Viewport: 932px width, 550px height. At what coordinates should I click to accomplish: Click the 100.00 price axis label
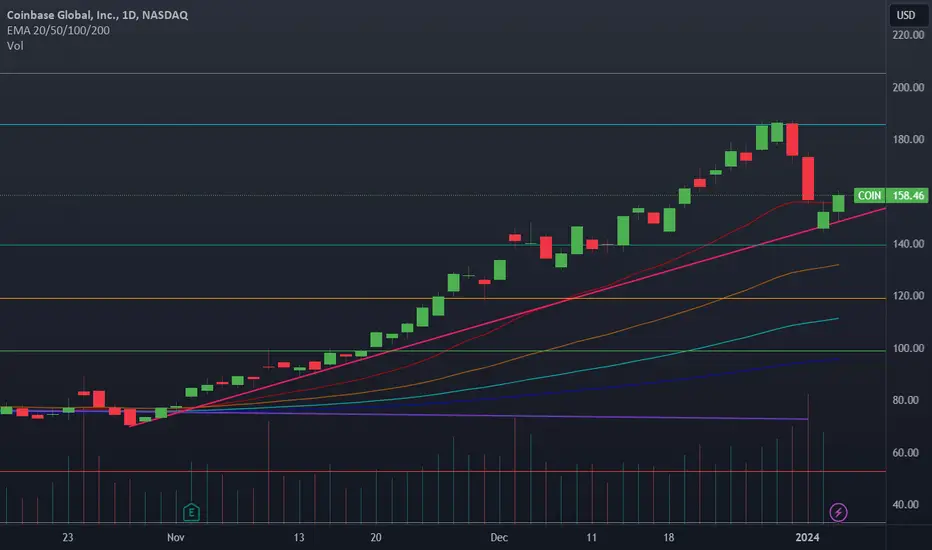908,348
